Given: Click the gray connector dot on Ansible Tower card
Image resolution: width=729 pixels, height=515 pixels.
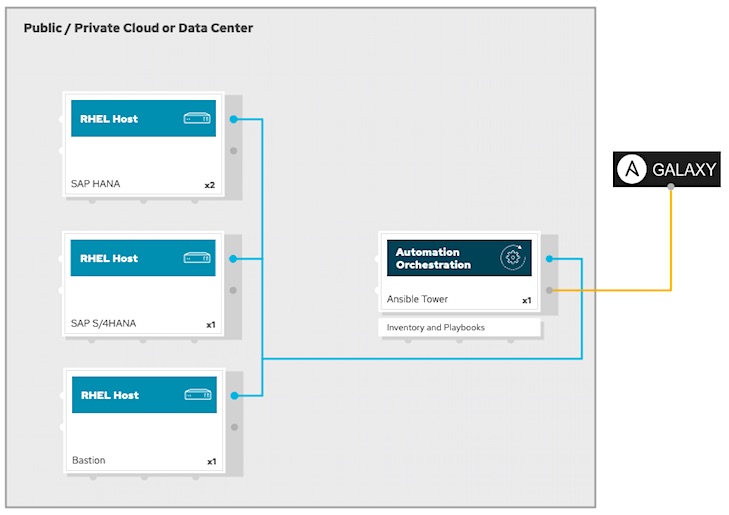Looking at the screenshot, I should pyautogui.click(x=550, y=291).
